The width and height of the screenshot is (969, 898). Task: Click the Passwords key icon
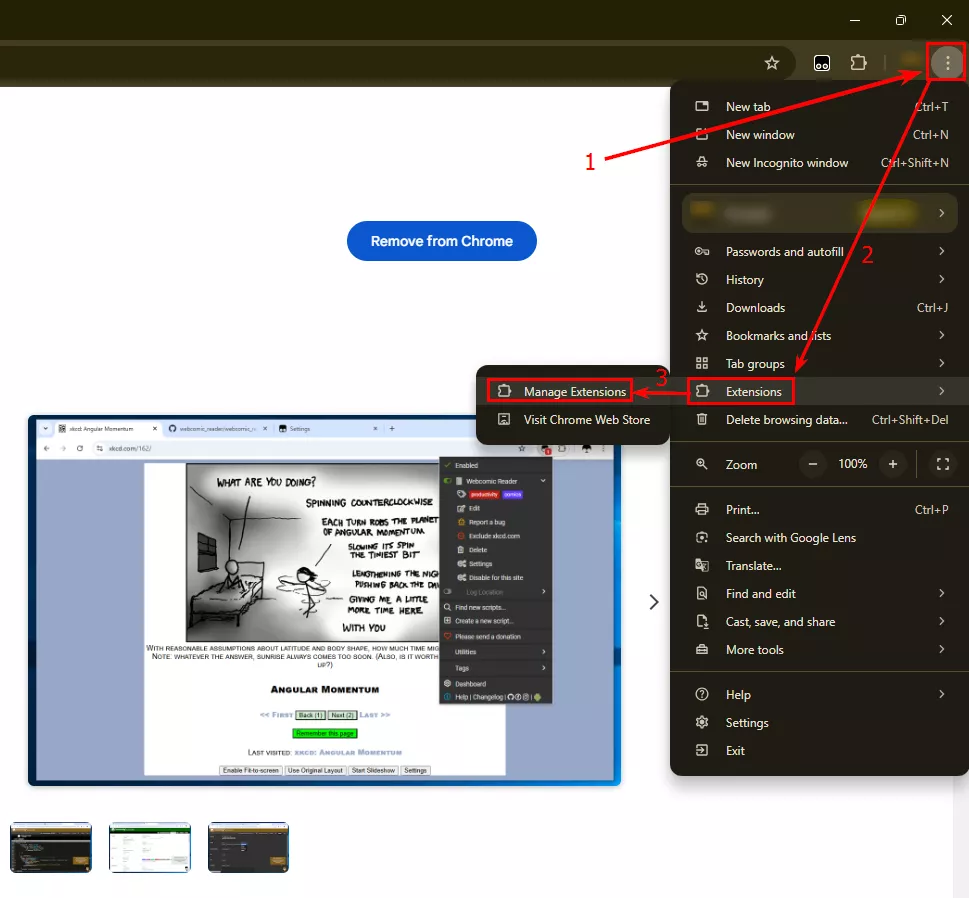(x=701, y=251)
